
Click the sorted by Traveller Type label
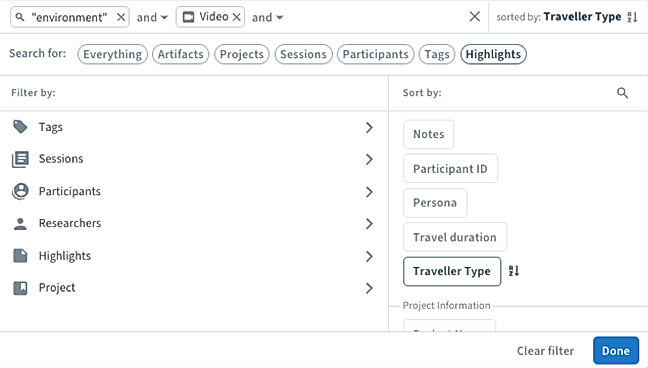(559, 17)
